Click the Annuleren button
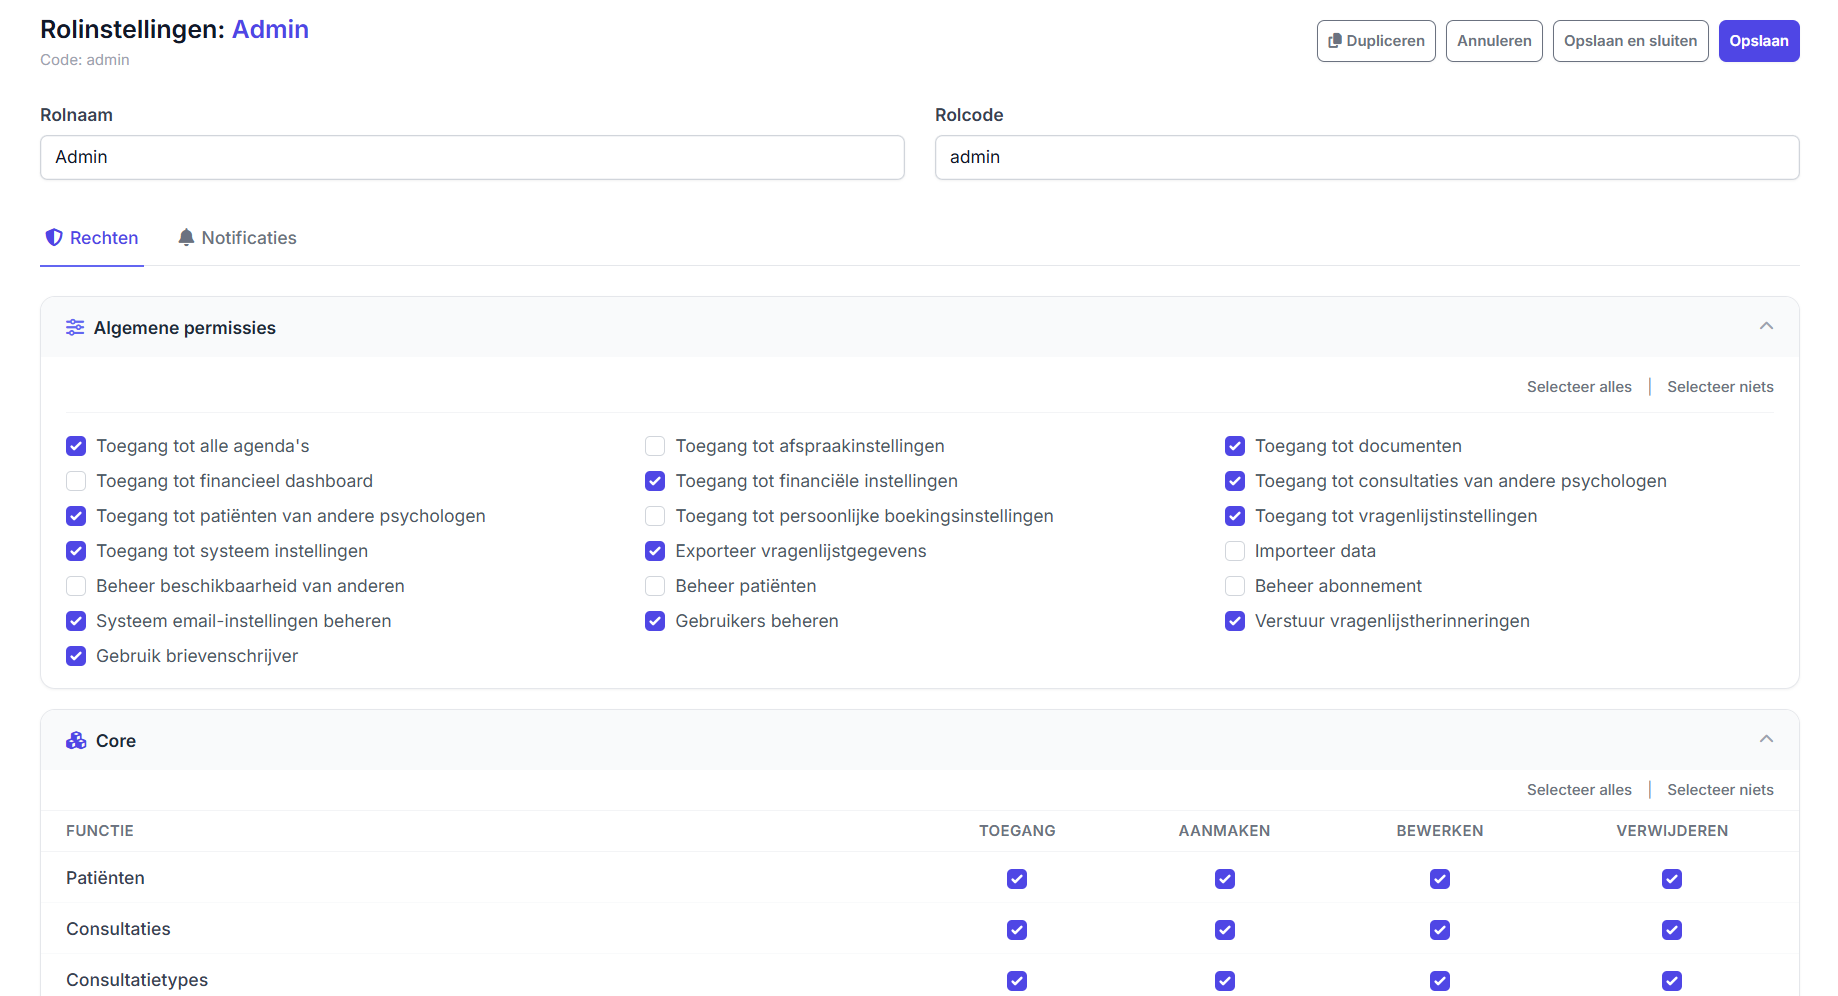Screen dimensions: 1838x996 coord(1494,41)
